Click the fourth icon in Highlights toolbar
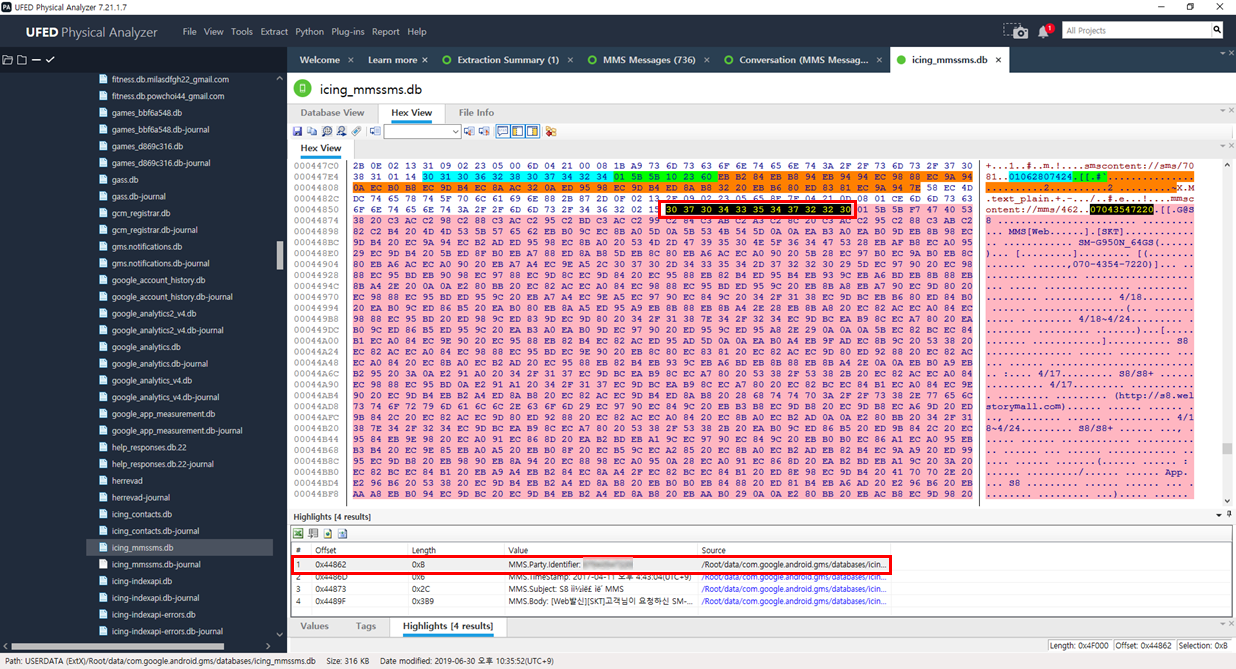This screenshot has width=1236, height=669. (340, 534)
